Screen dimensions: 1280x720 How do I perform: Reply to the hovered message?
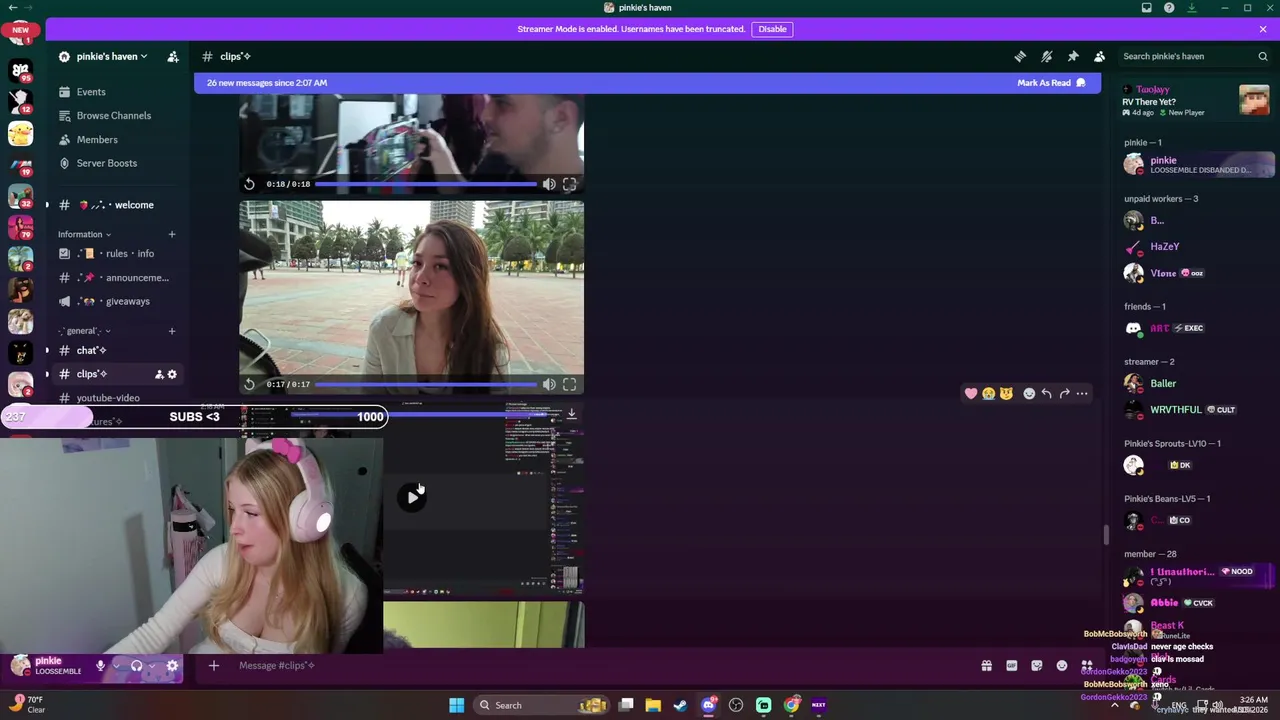pyautogui.click(x=1046, y=393)
